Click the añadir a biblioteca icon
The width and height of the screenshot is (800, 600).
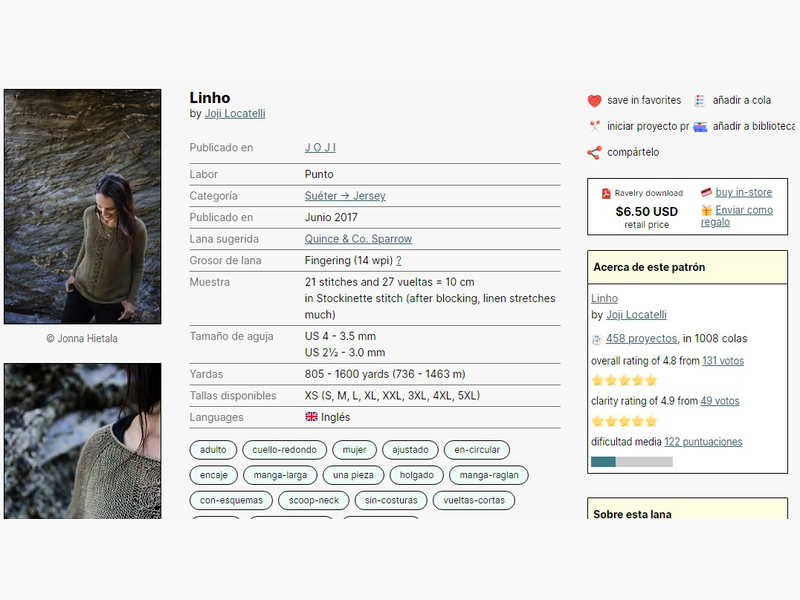[x=700, y=127]
